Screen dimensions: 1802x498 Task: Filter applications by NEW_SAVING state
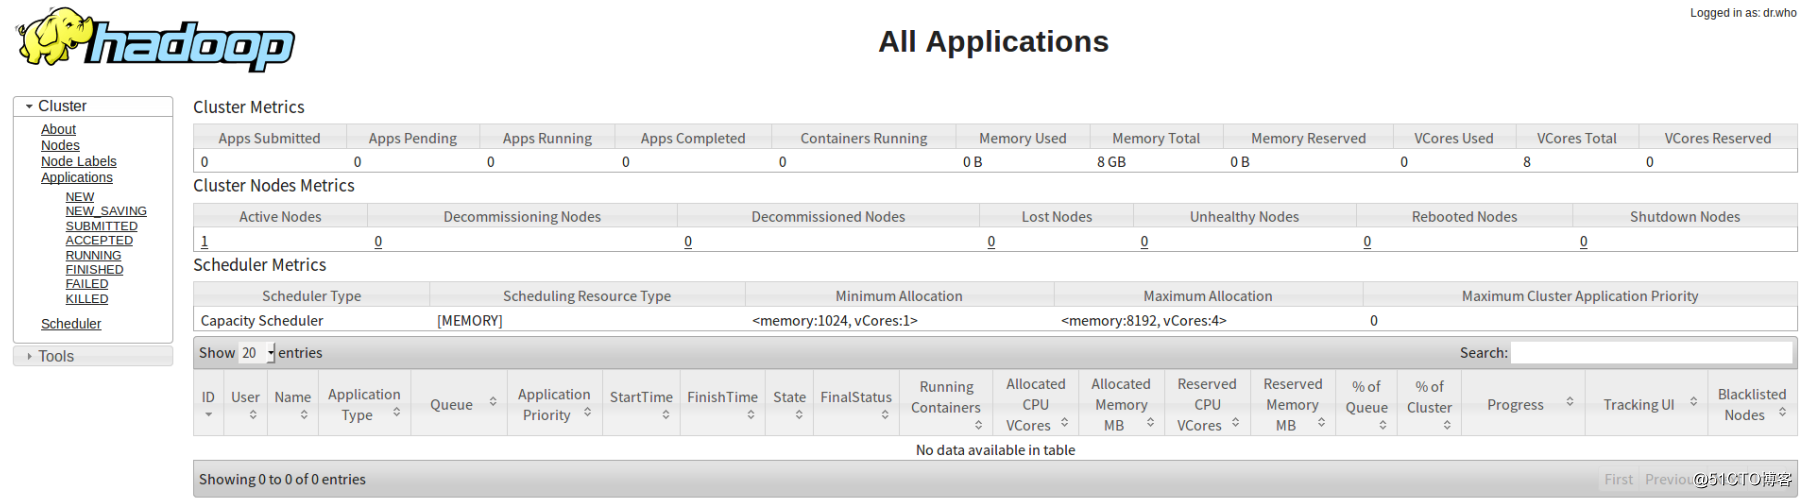click(106, 211)
